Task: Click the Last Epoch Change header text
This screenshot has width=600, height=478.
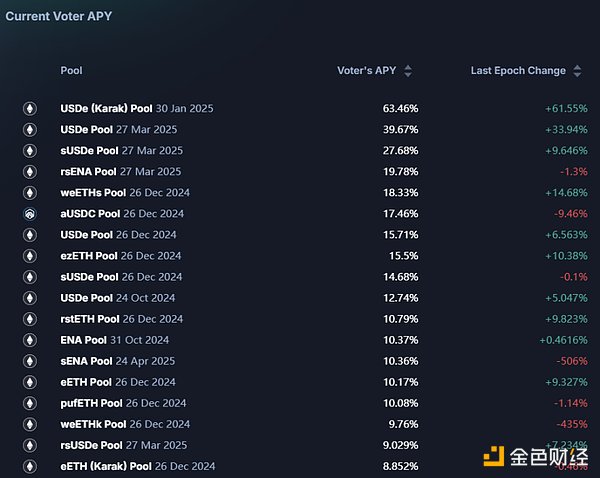Action: [x=518, y=71]
